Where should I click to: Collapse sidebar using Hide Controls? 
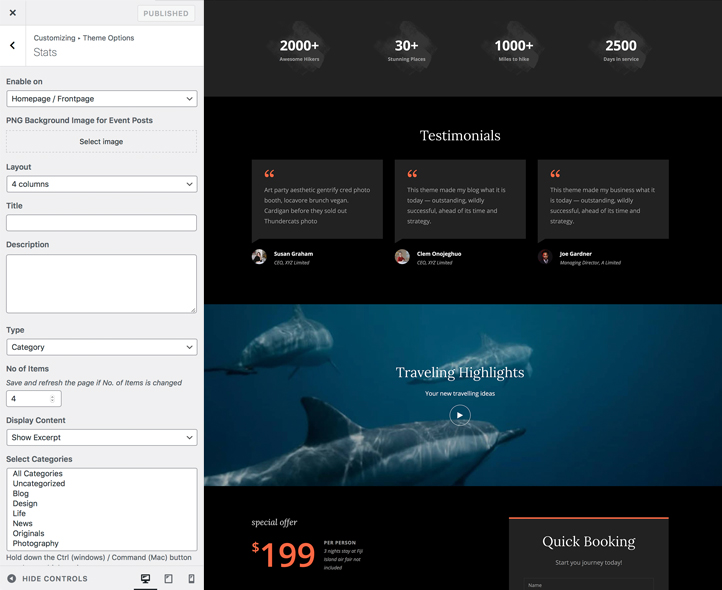click(47, 578)
